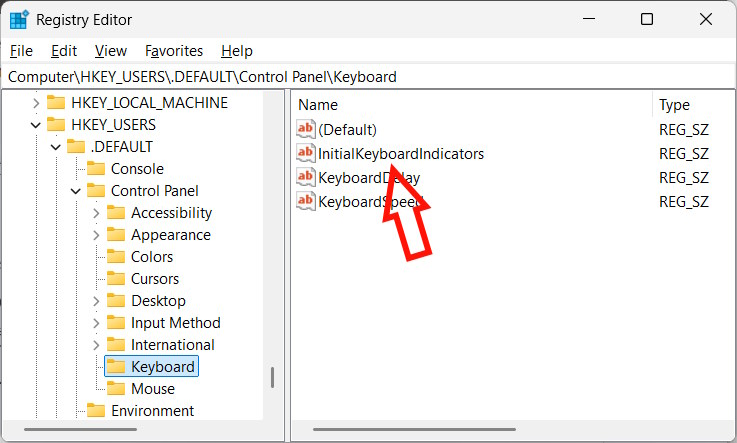The width and height of the screenshot is (737, 443).
Task: Click the Appearance folder icon
Action: click(116, 234)
